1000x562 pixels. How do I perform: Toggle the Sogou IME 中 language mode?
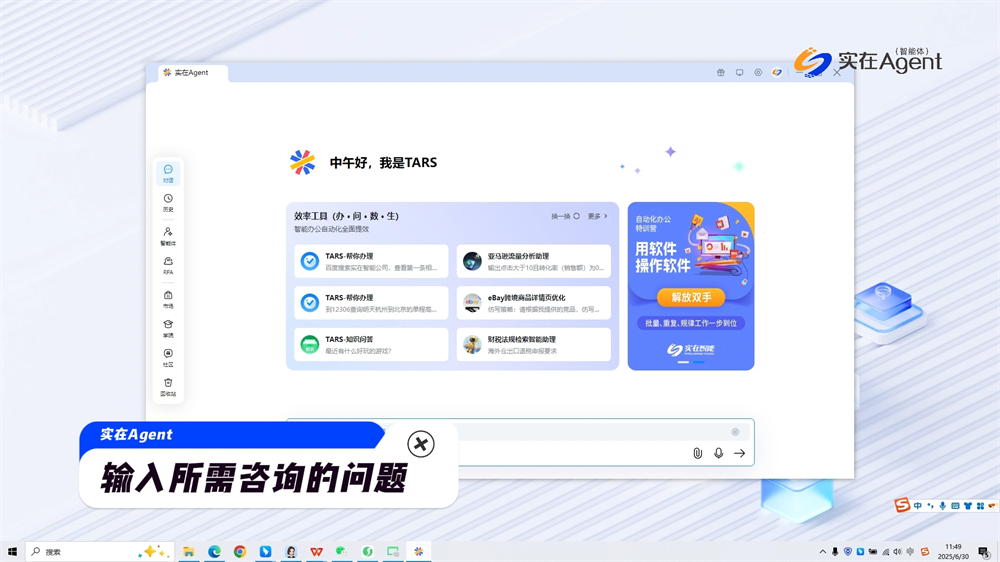point(918,506)
